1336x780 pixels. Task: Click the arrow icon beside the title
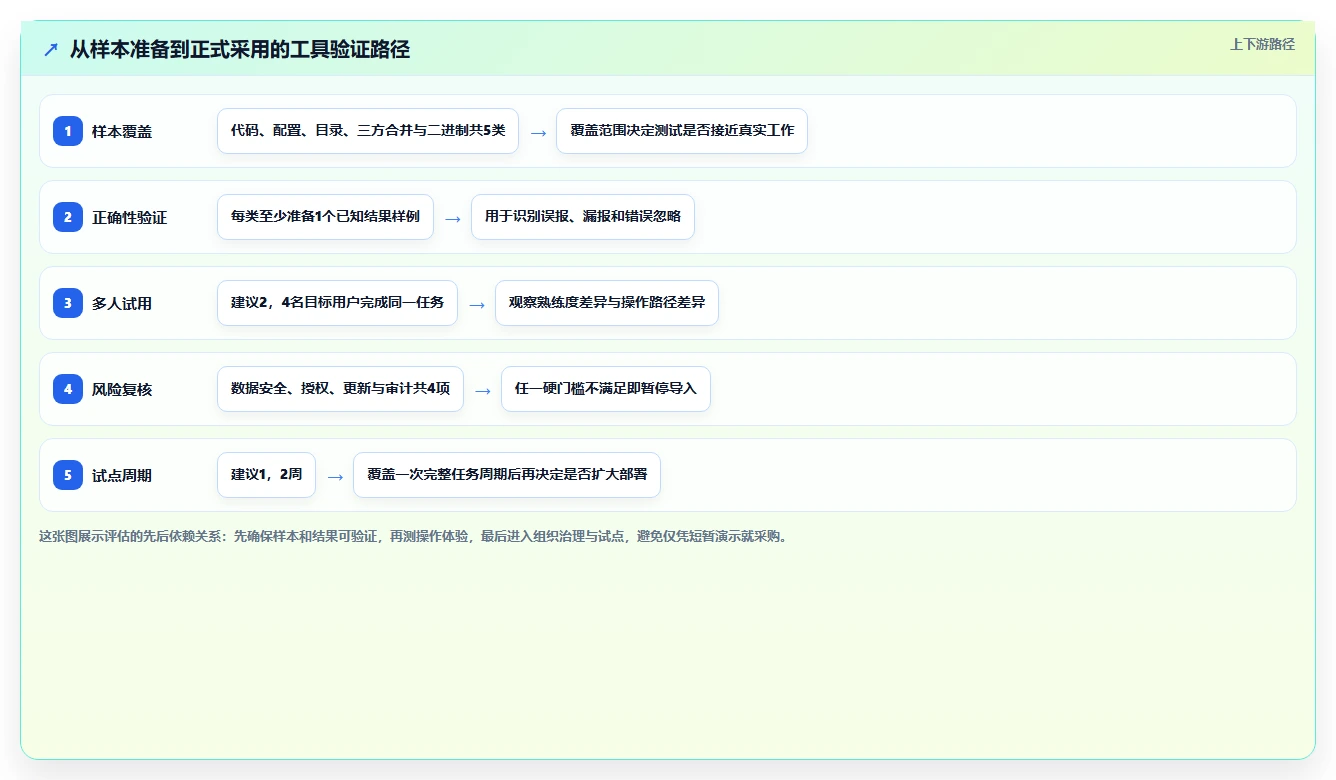coord(51,50)
